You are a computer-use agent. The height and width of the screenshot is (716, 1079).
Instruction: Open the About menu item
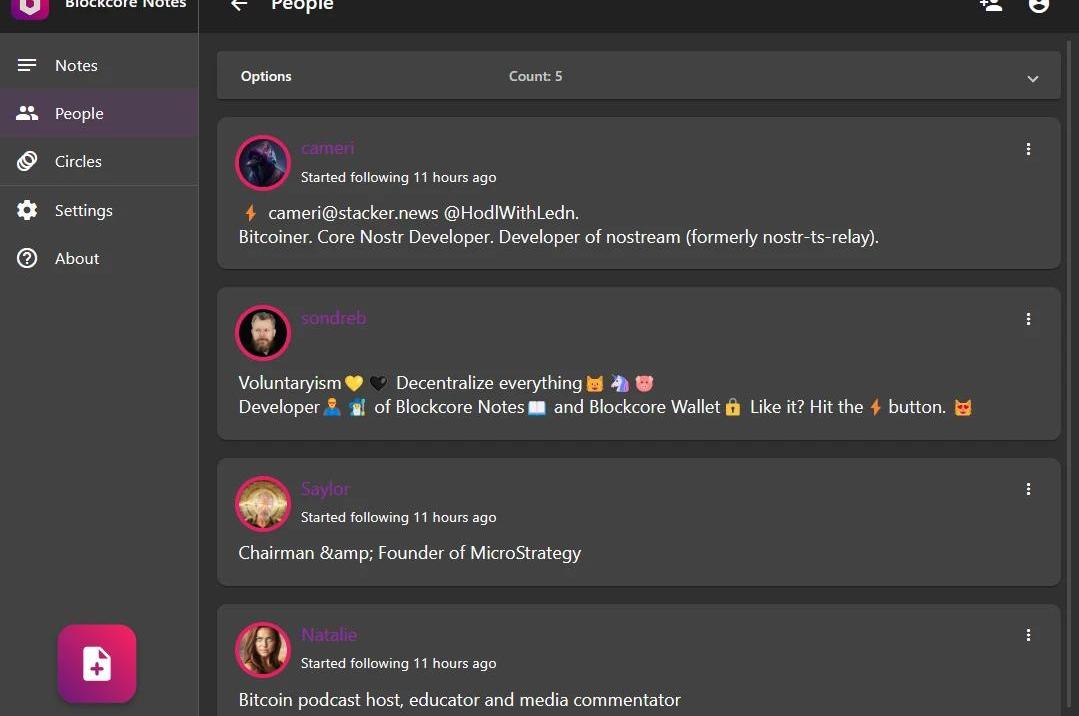[x=99, y=258]
